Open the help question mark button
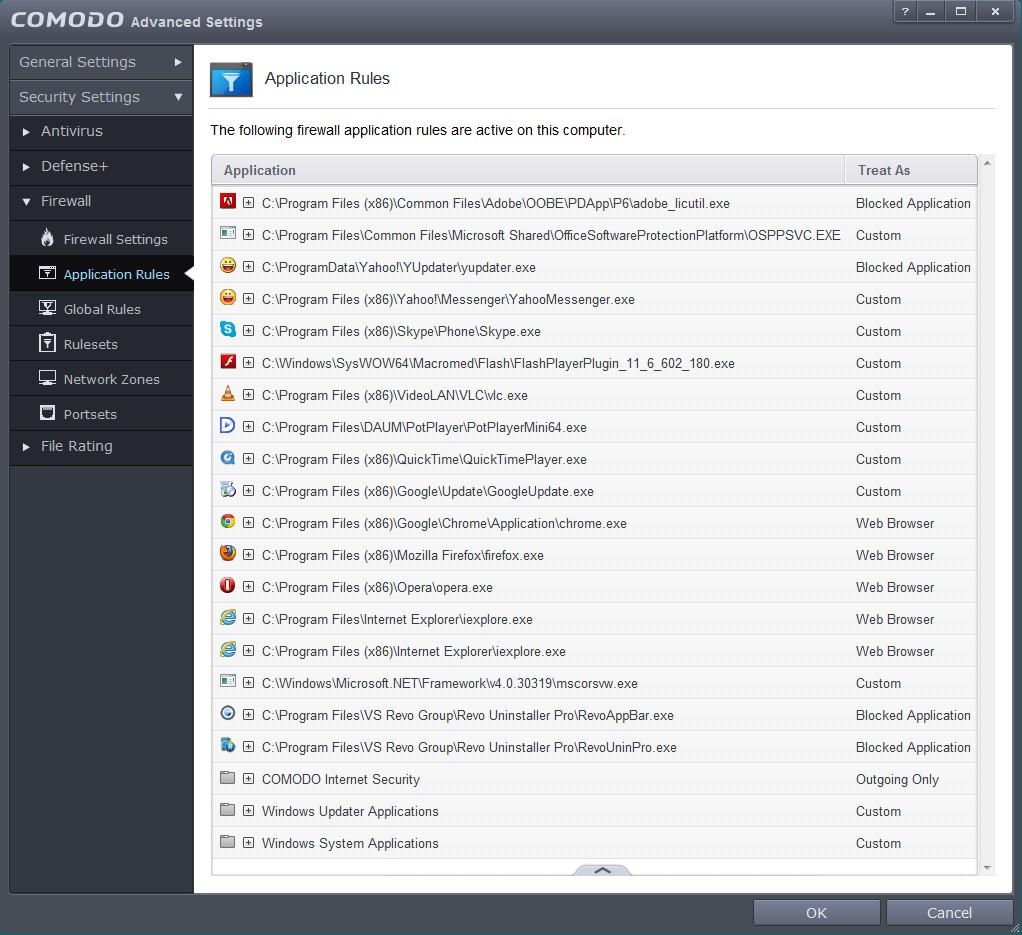This screenshot has width=1022, height=935. (905, 11)
